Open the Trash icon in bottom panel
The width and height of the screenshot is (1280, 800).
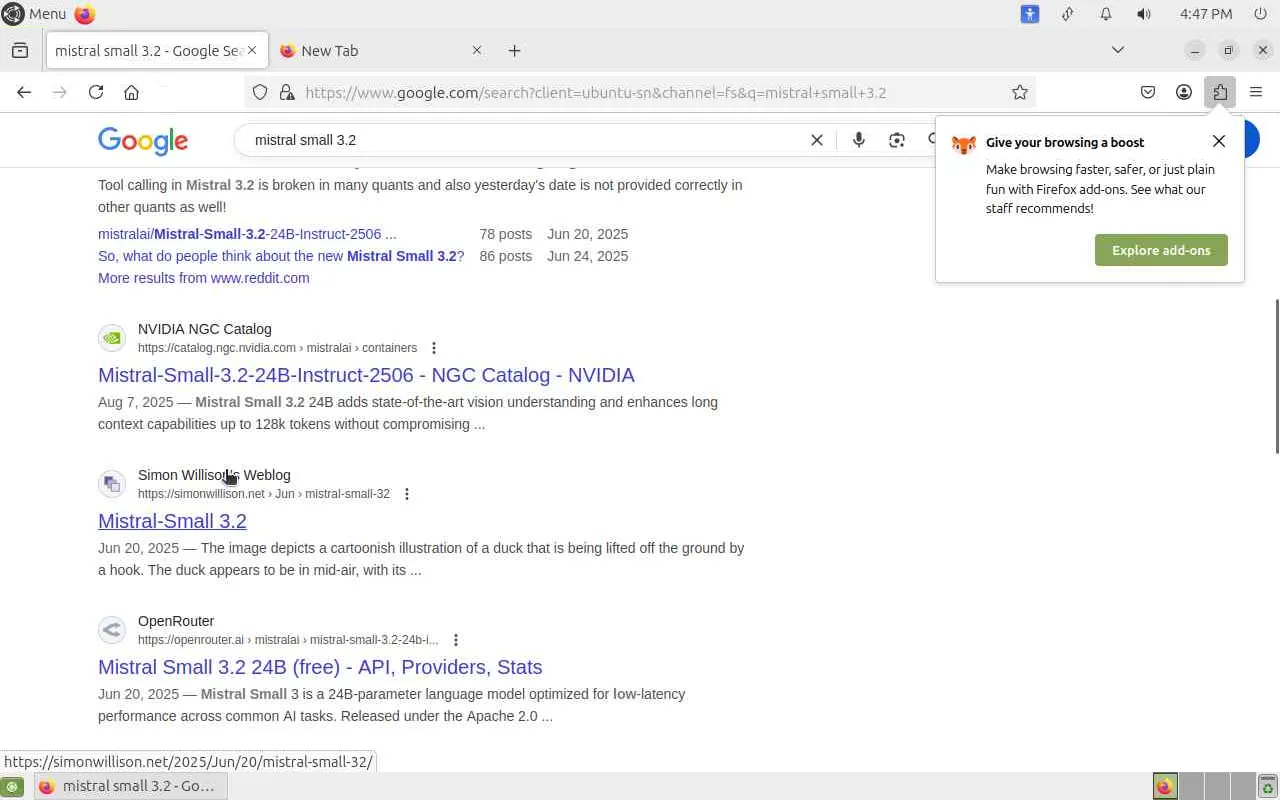click(x=1267, y=787)
